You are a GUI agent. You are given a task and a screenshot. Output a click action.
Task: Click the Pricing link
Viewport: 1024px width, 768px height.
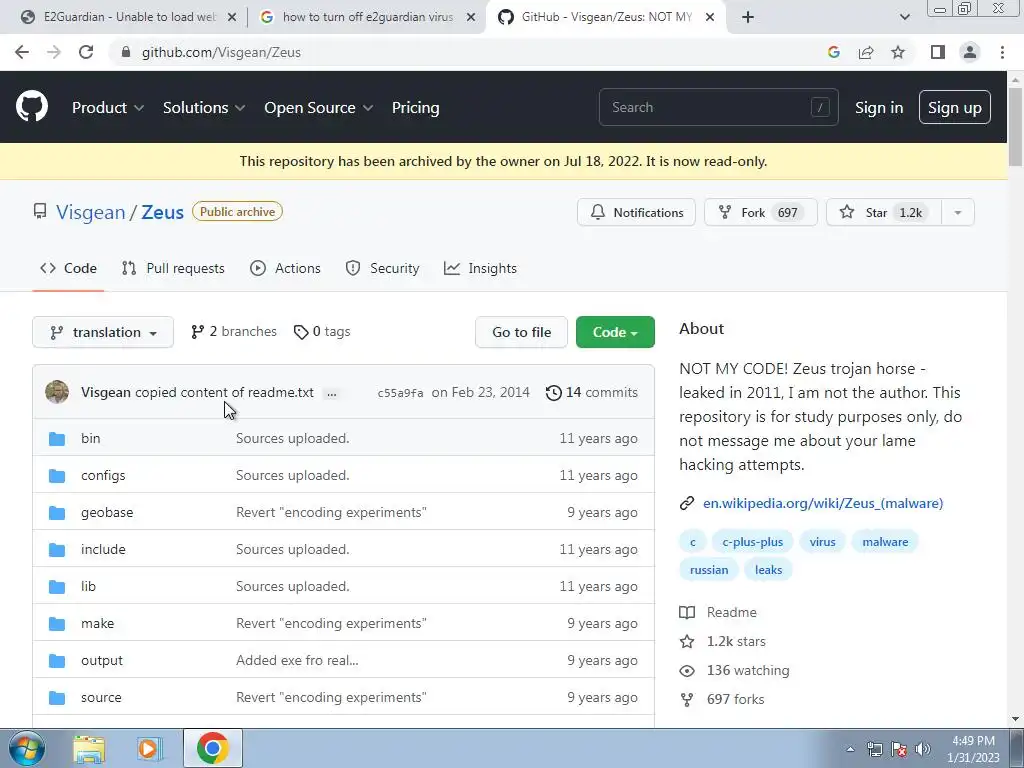[415, 108]
